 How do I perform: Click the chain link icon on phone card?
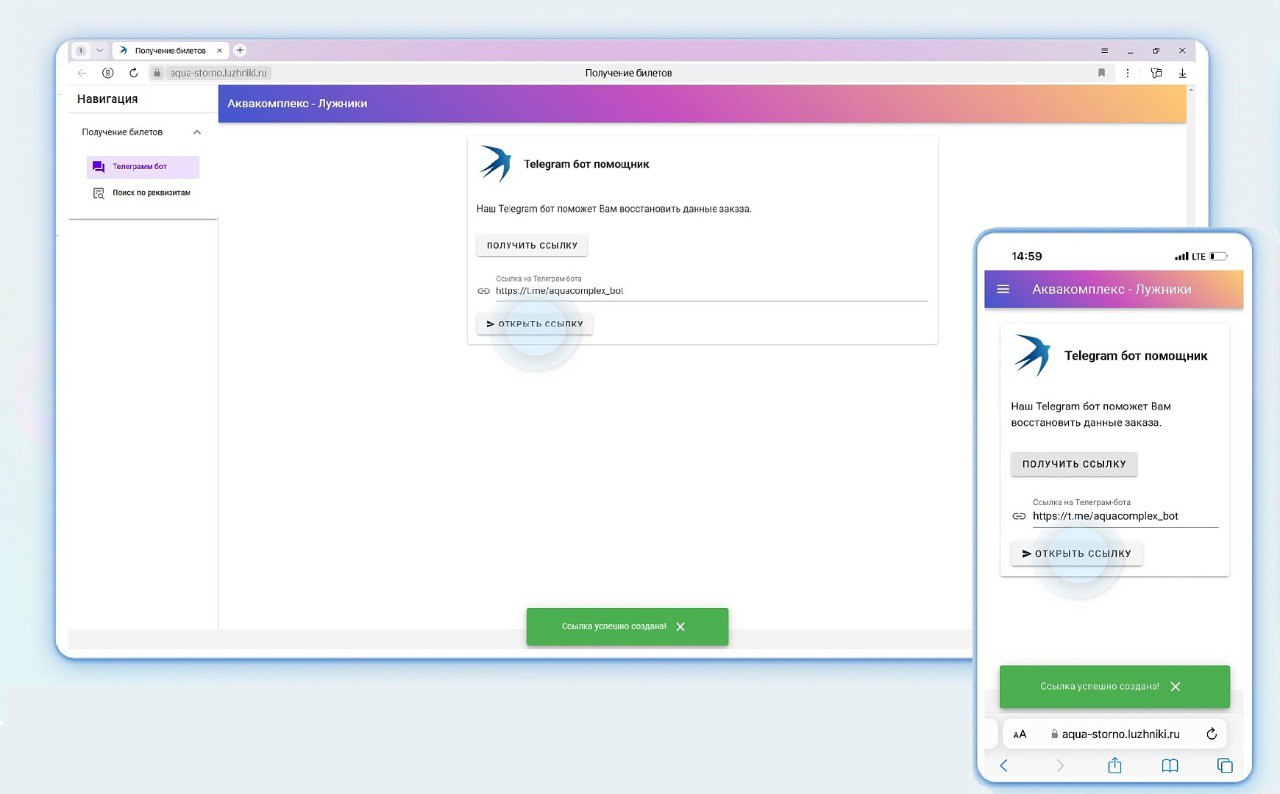tap(1019, 516)
